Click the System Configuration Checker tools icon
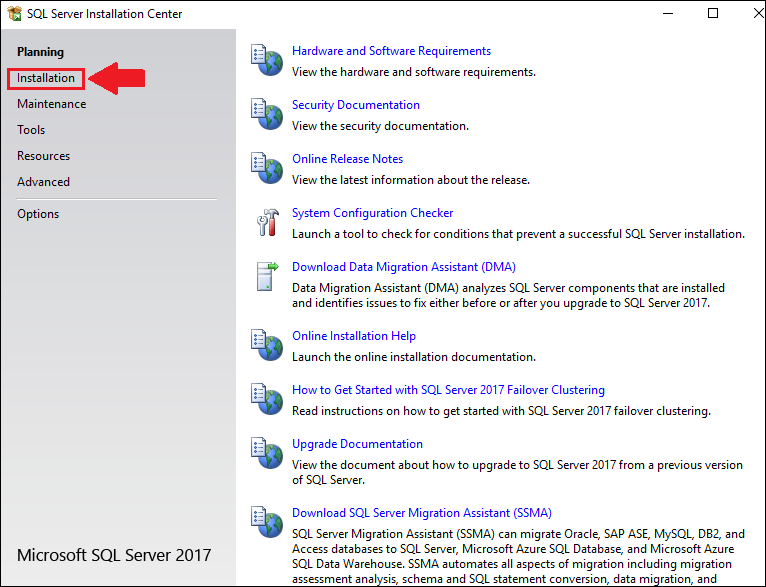Image resolution: width=766 pixels, height=587 pixels. (268, 222)
